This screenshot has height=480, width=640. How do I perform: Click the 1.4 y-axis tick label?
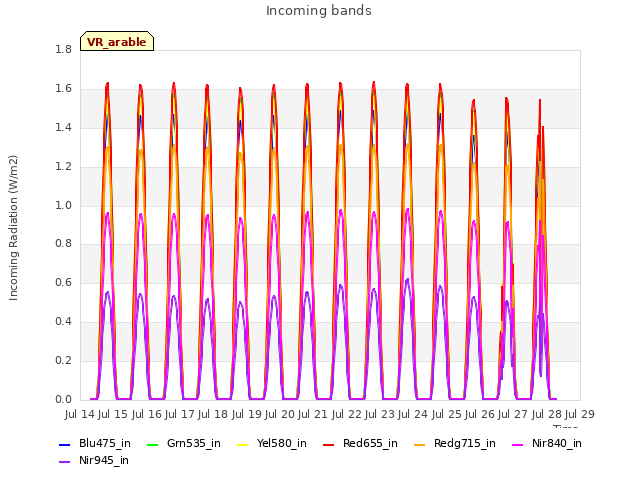63,127
